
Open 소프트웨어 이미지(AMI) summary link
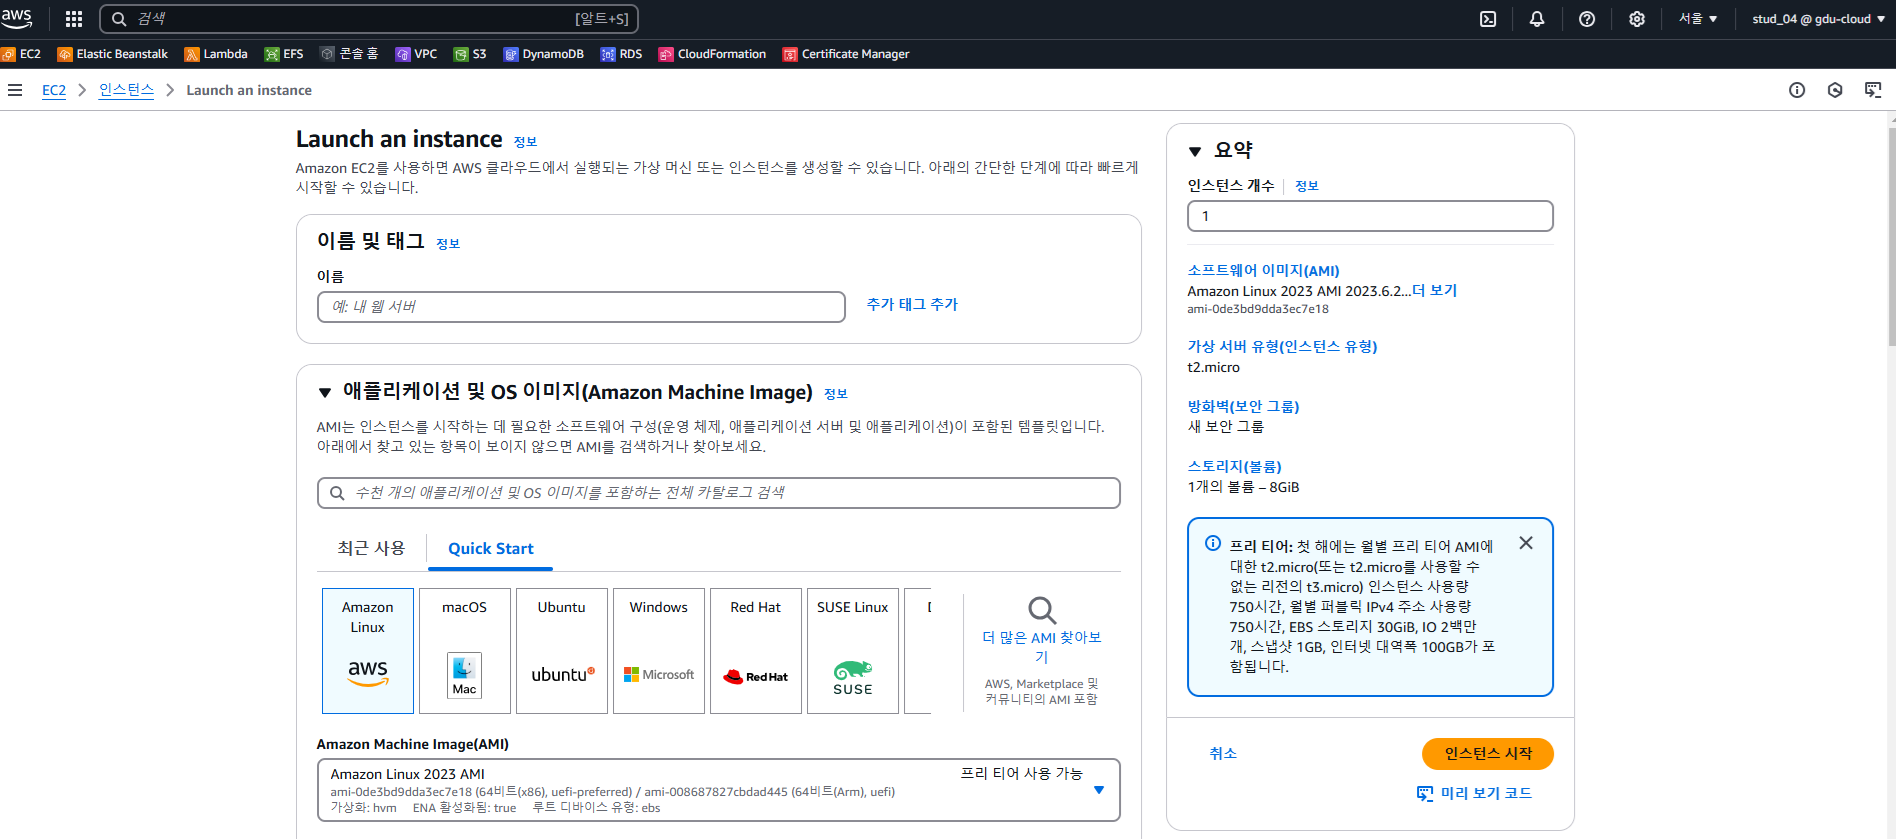(1263, 270)
